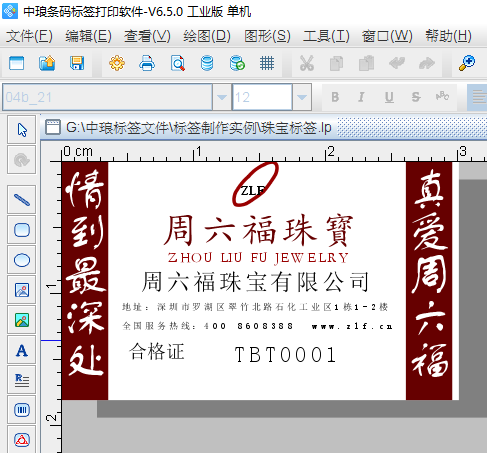Select the arrow pointer tool

click(22, 130)
